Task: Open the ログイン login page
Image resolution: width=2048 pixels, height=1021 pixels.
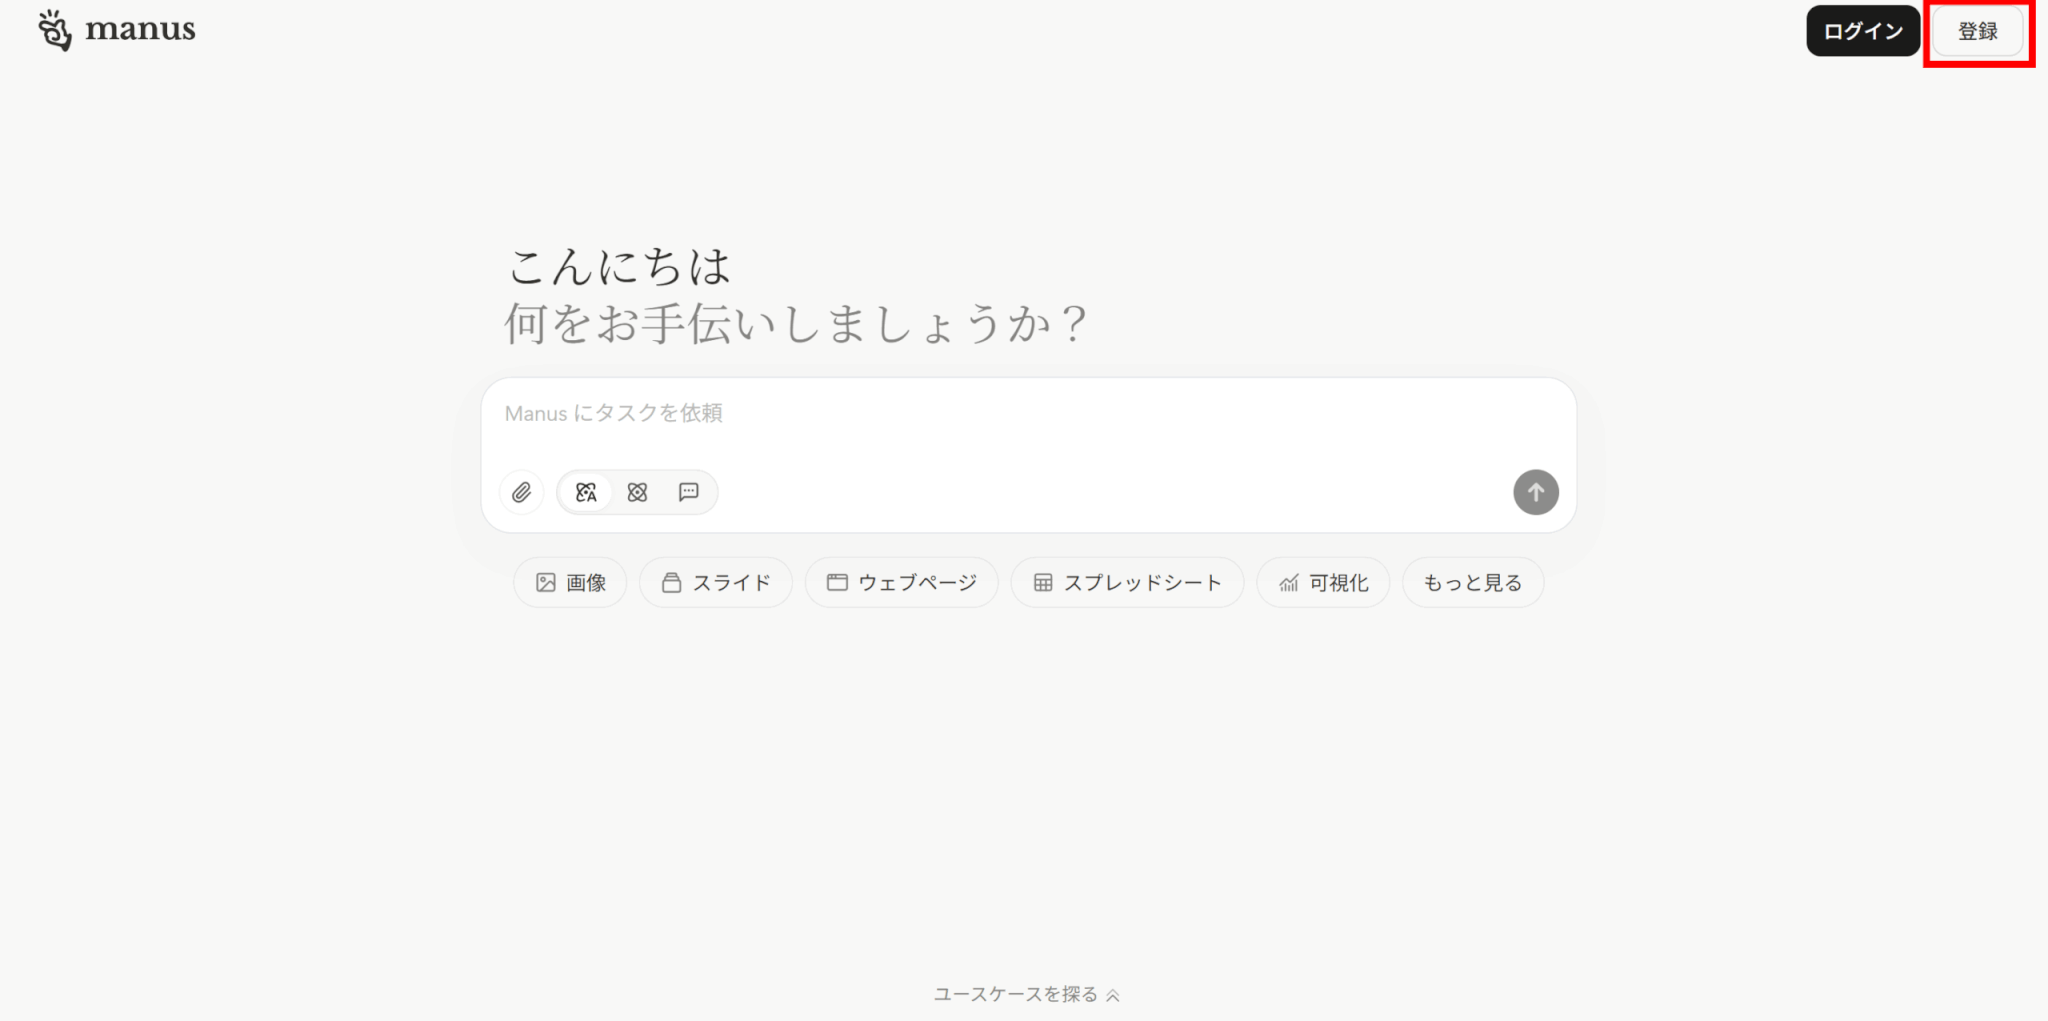Action: pyautogui.click(x=1863, y=31)
